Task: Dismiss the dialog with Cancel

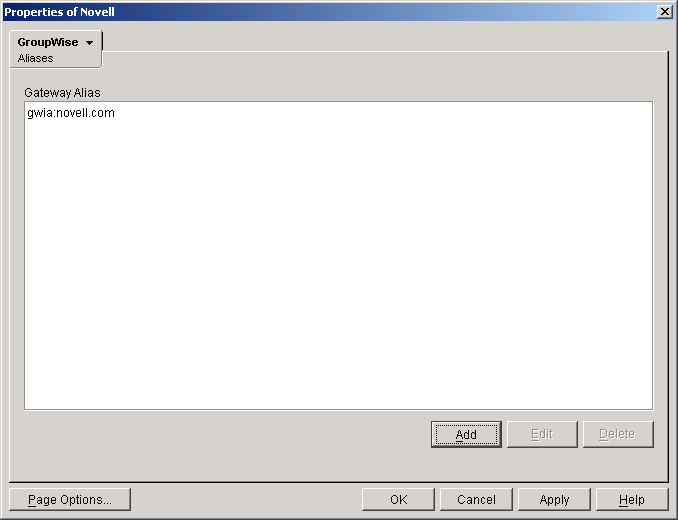Action: coord(476,500)
